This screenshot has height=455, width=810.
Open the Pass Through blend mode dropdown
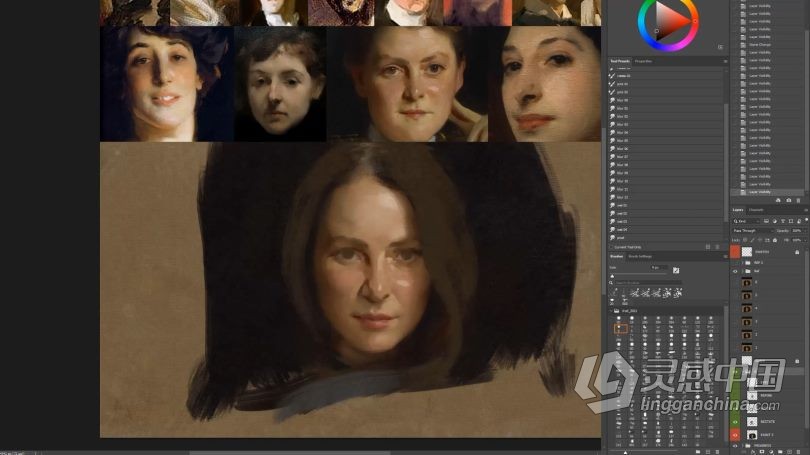pyautogui.click(x=753, y=231)
